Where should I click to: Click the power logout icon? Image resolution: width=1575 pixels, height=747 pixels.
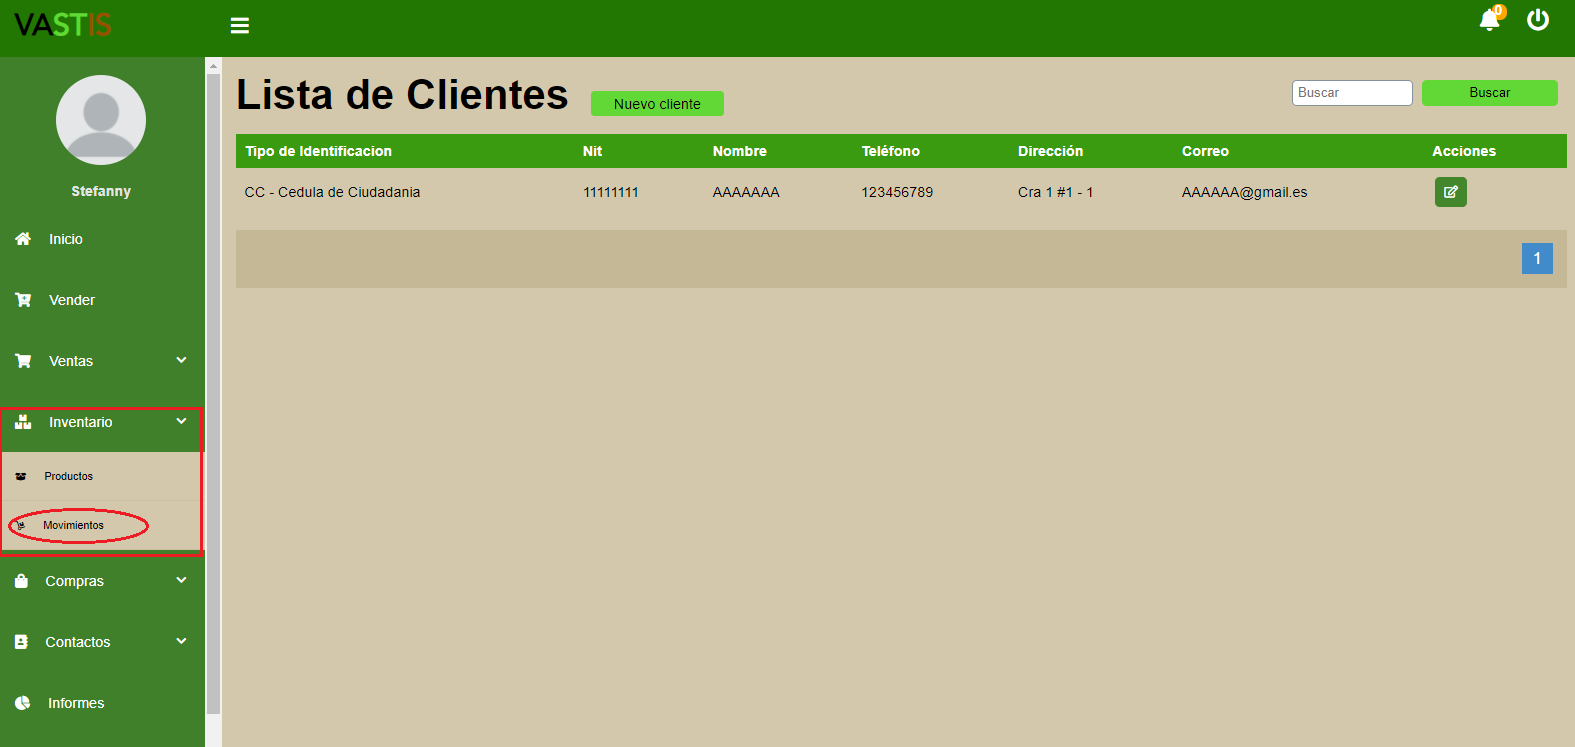point(1537,20)
